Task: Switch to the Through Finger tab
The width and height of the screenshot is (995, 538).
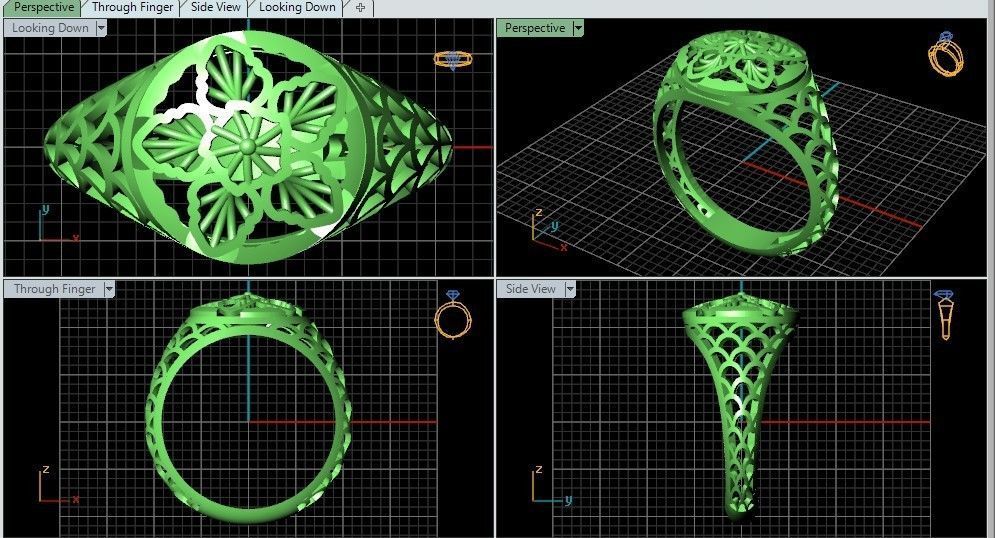Action: pyautogui.click(x=132, y=8)
